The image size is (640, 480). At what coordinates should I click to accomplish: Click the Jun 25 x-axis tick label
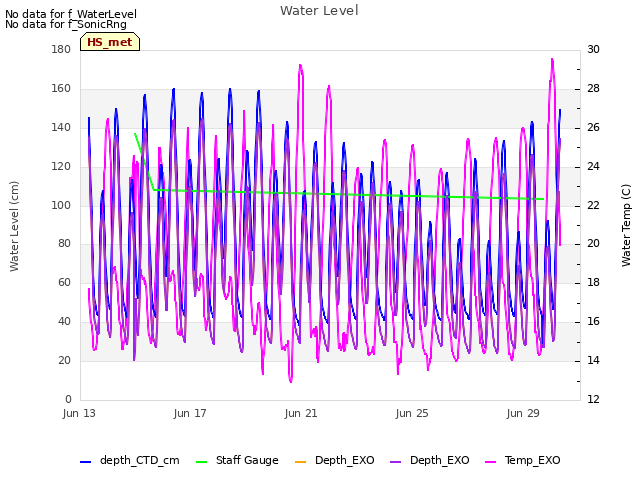pyautogui.click(x=412, y=413)
